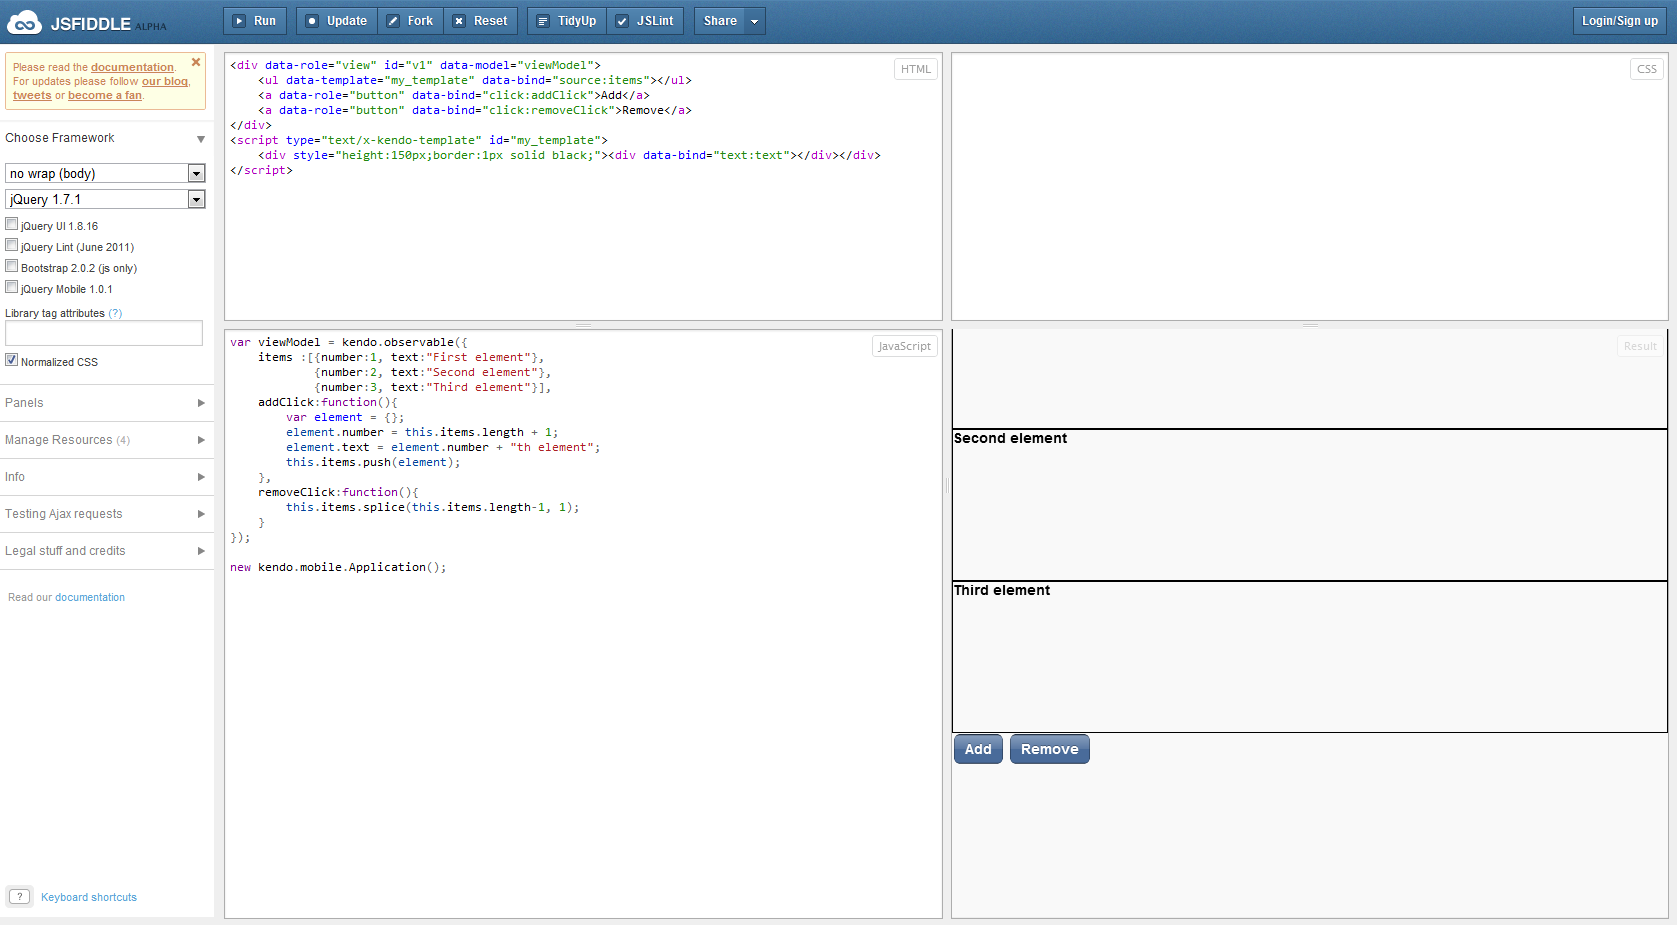
Task: Click the Run toolbar label
Action: [x=265, y=21]
